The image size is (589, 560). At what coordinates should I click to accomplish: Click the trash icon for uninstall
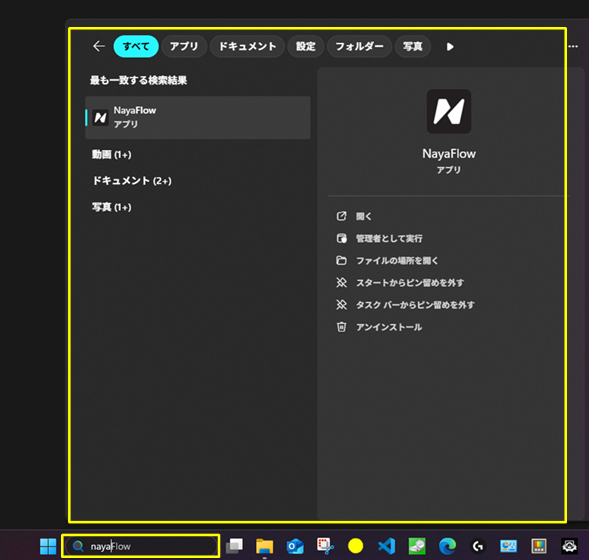(341, 327)
